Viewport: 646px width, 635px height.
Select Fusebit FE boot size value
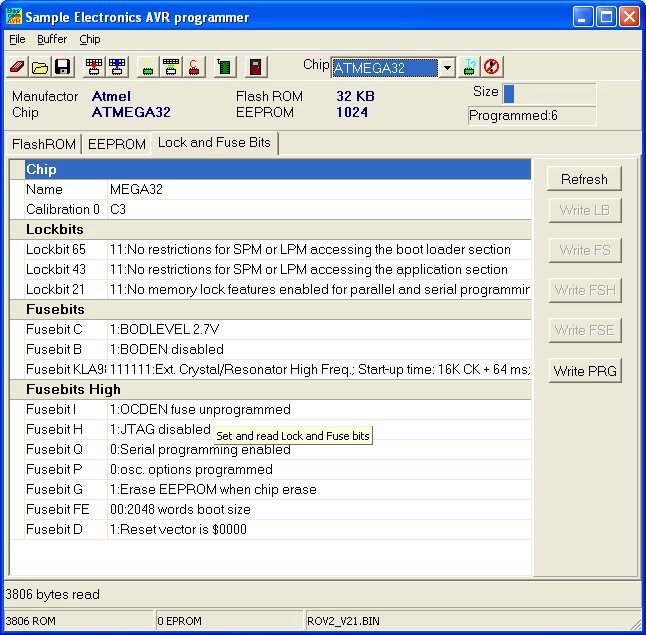click(319, 509)
